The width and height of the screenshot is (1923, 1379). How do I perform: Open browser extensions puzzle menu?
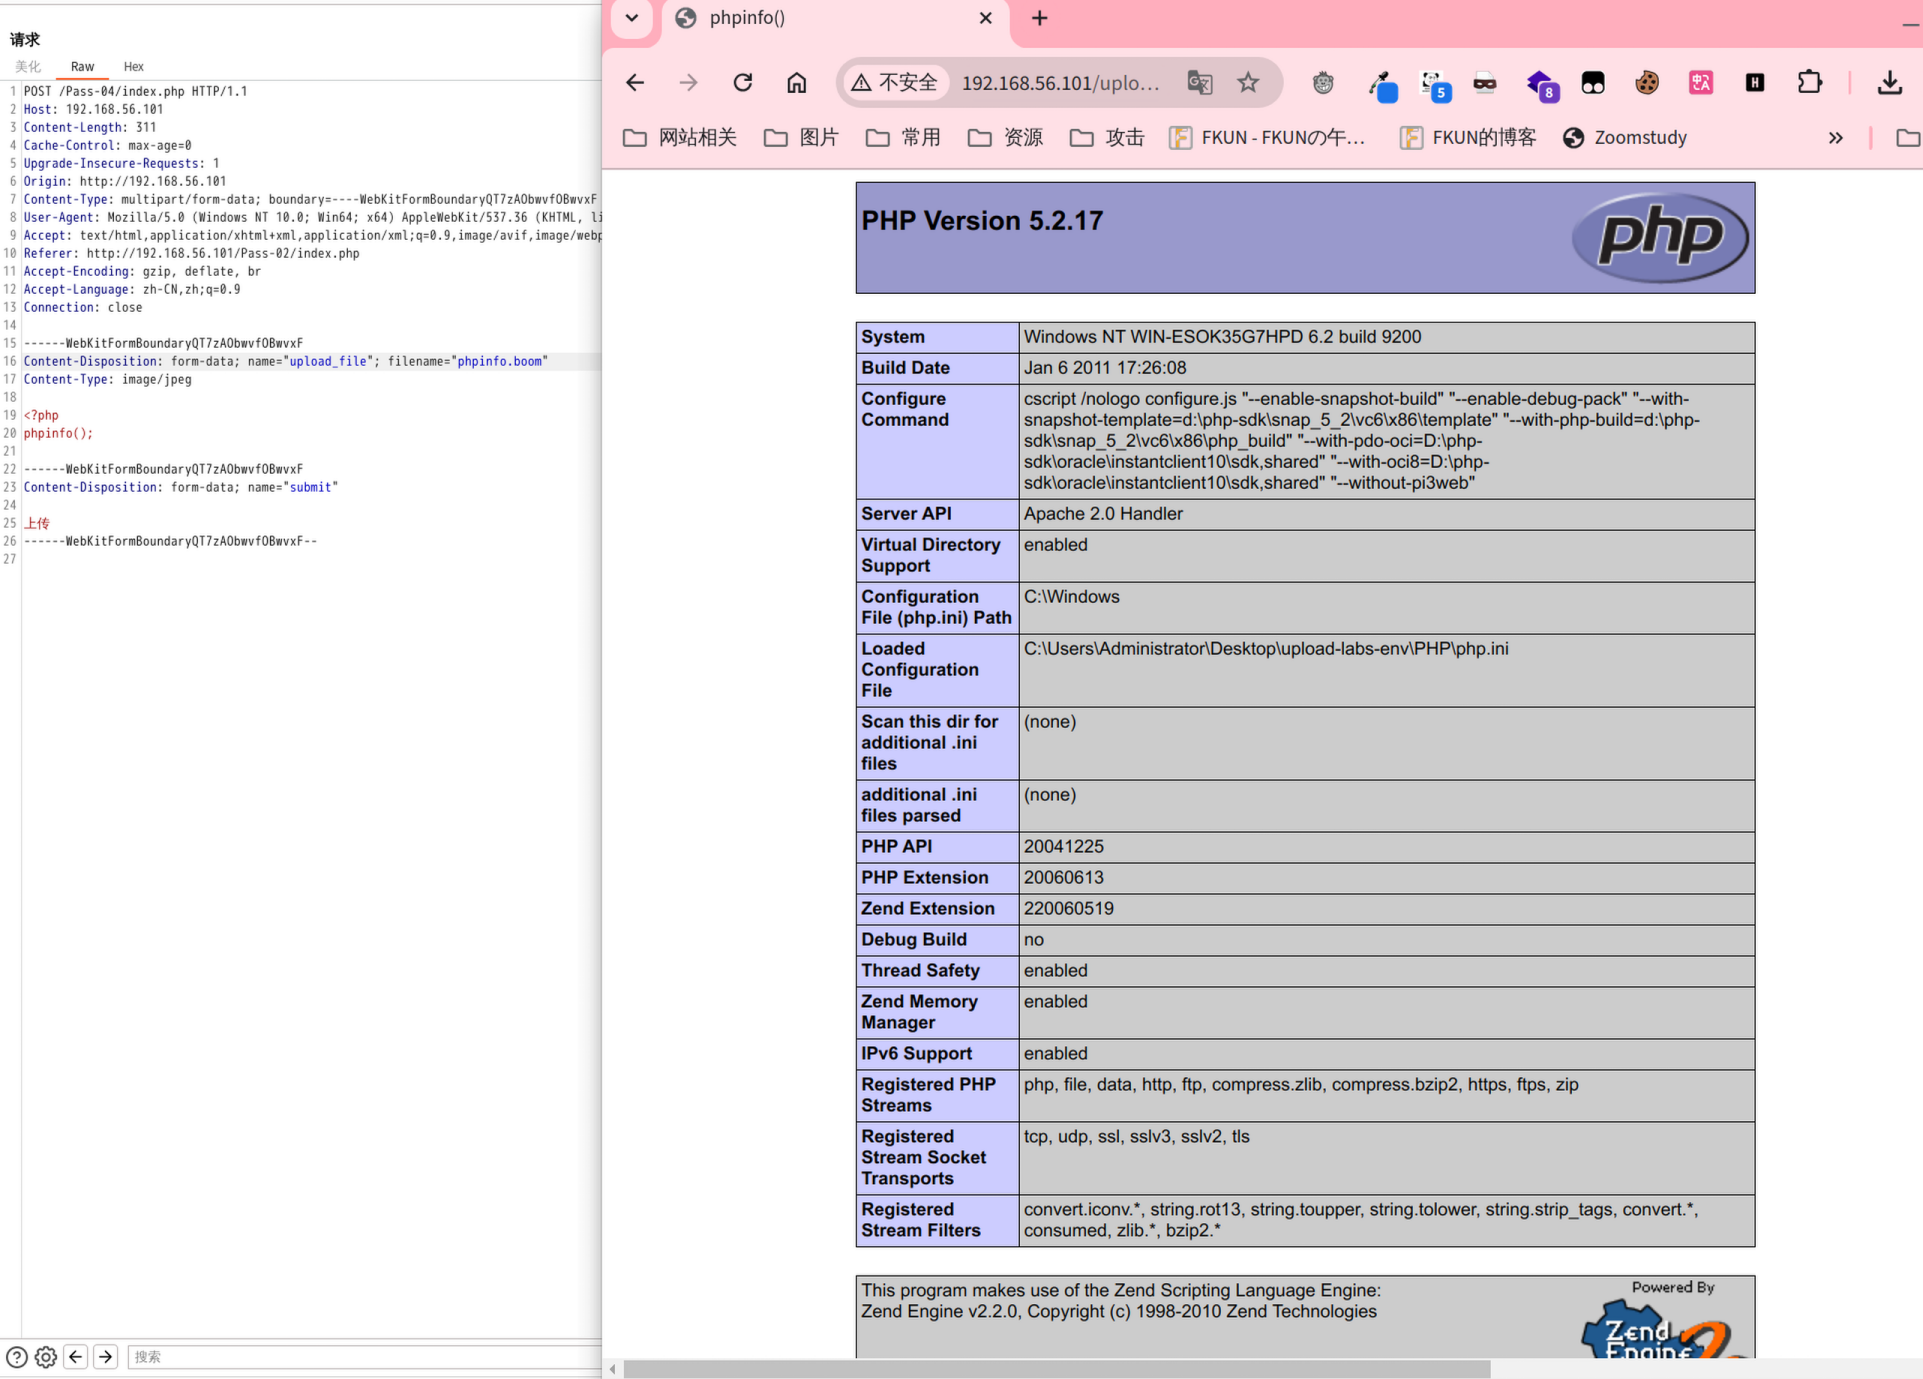(x=1809, y=83)
